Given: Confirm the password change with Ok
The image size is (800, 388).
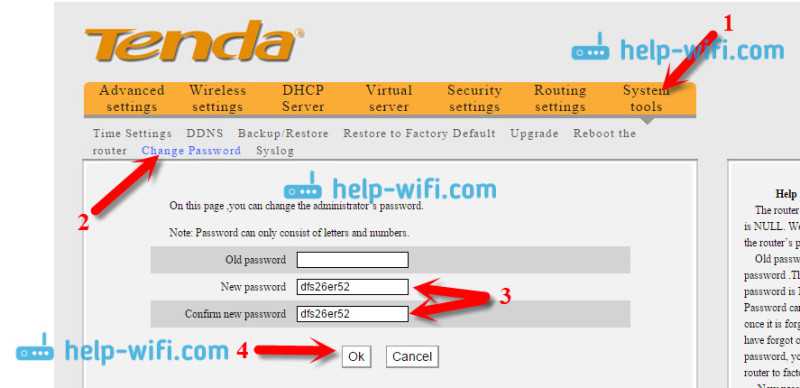Looking at the screenshot, I should click(356, 357).
